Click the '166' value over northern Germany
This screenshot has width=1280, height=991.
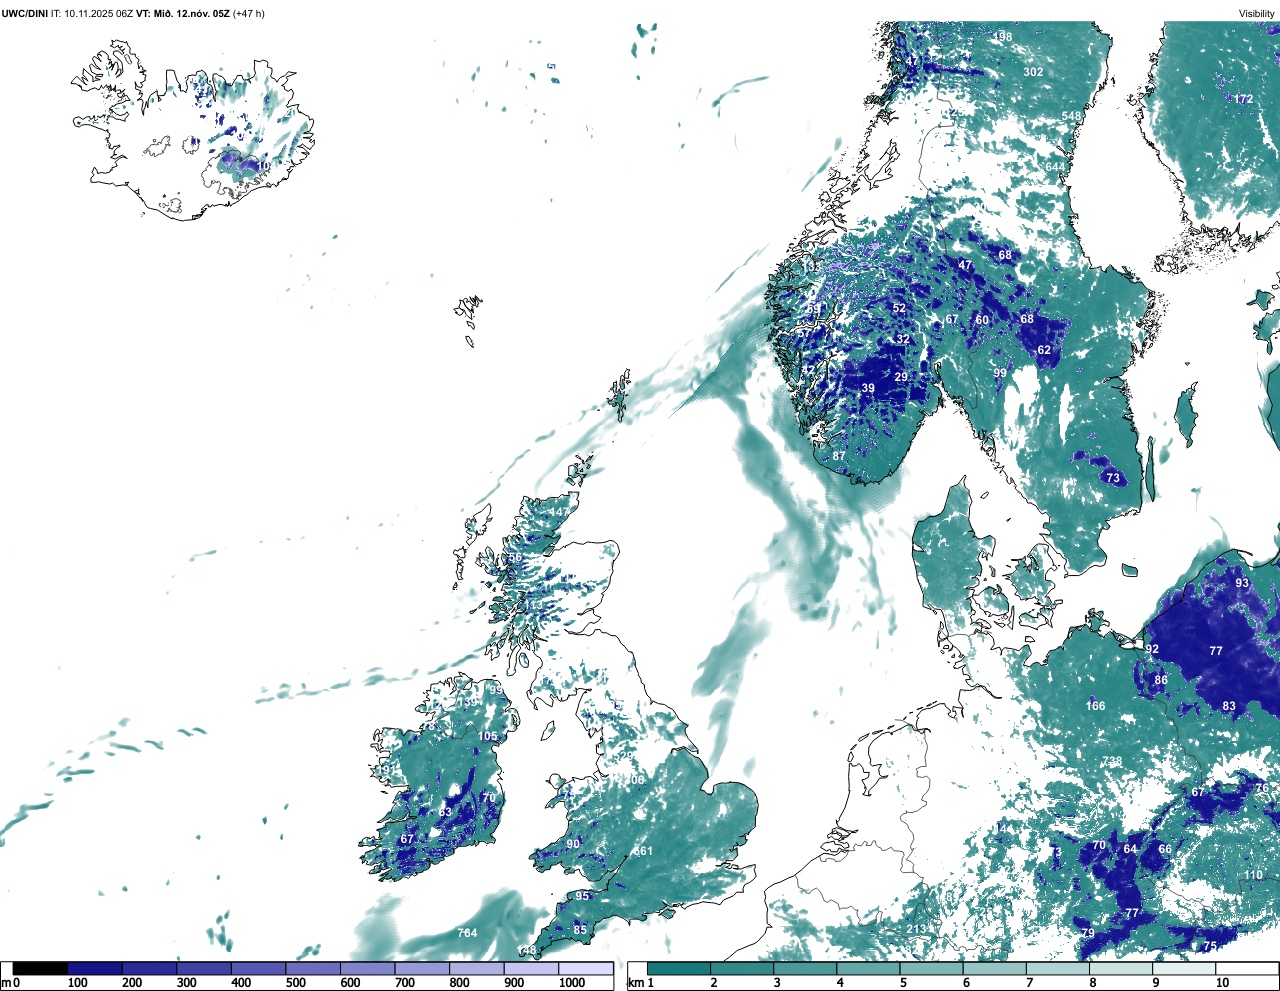[x=1096, y=706]
